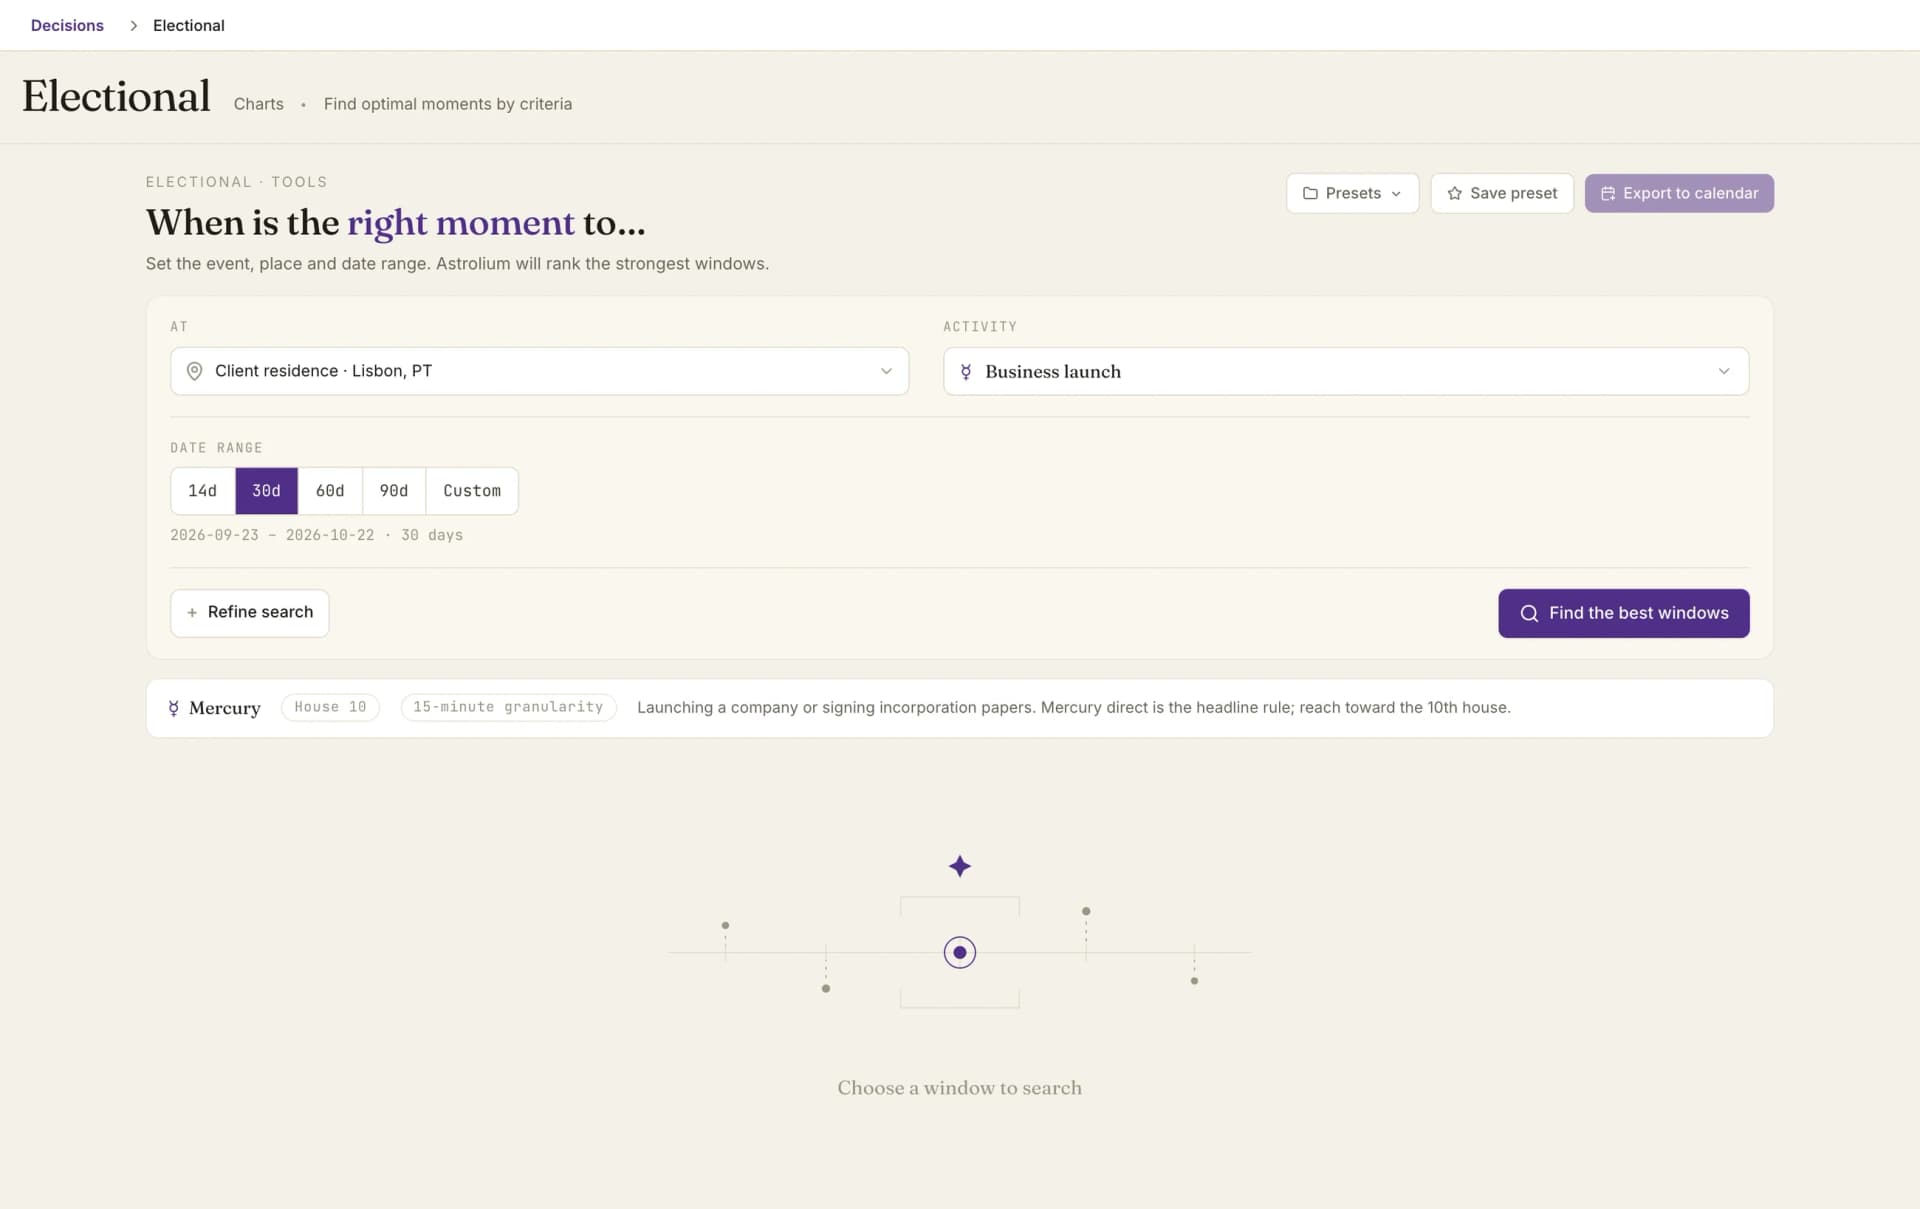
Task: Click the Presets dropdown arrow
Action: pos(1396,193)
